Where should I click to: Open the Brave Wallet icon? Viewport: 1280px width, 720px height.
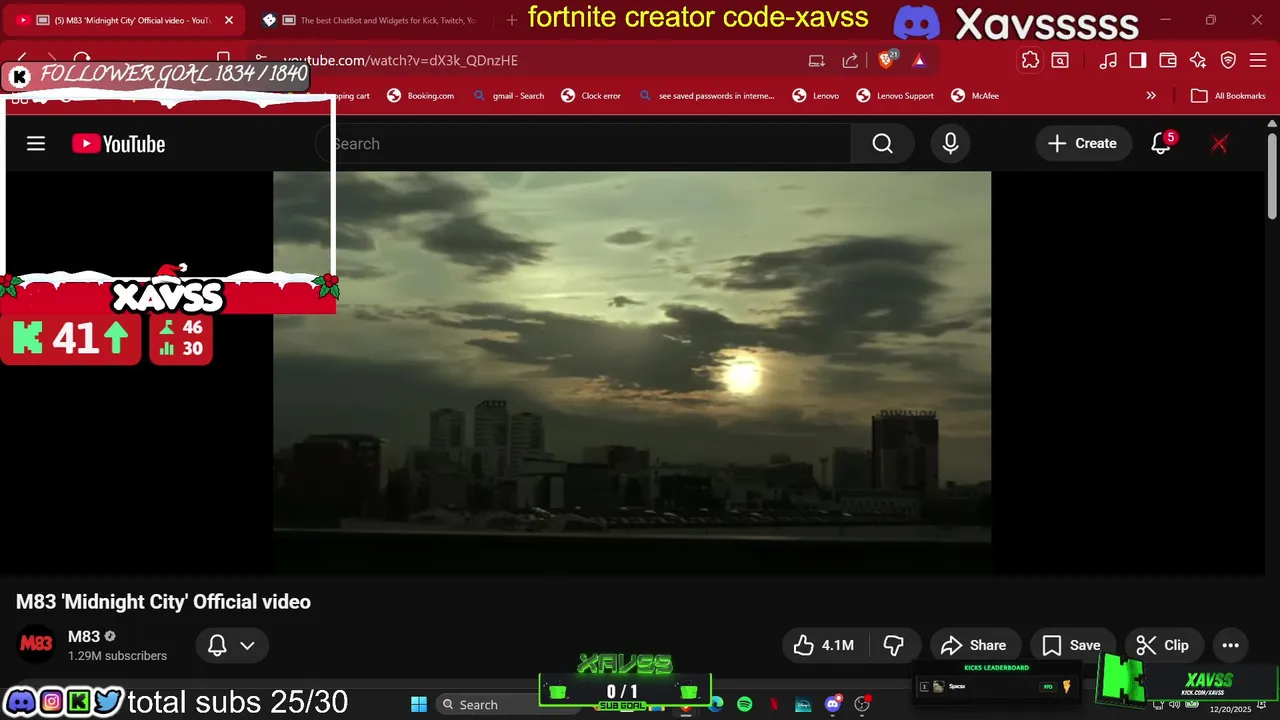(x=1168, y=60)
